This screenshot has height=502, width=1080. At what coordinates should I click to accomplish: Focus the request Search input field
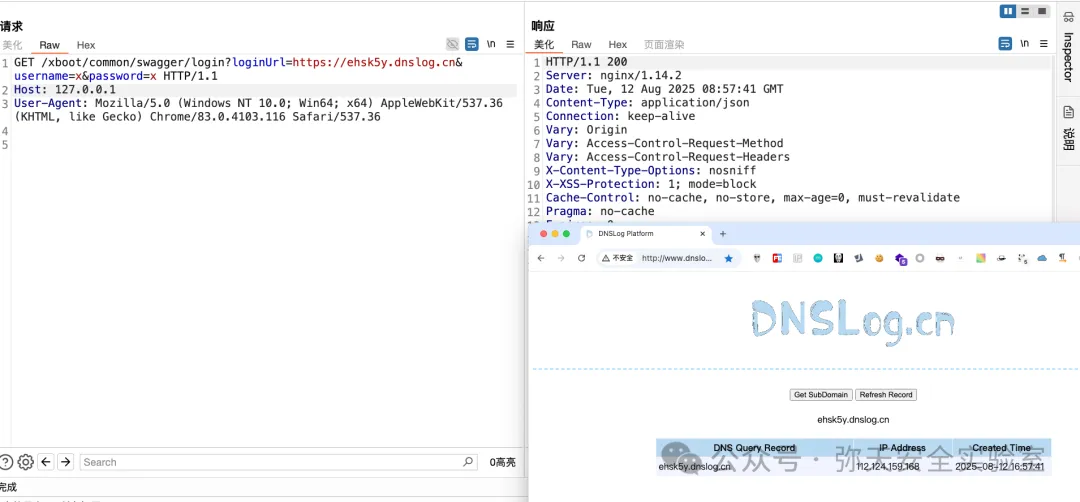coord(270,462)
